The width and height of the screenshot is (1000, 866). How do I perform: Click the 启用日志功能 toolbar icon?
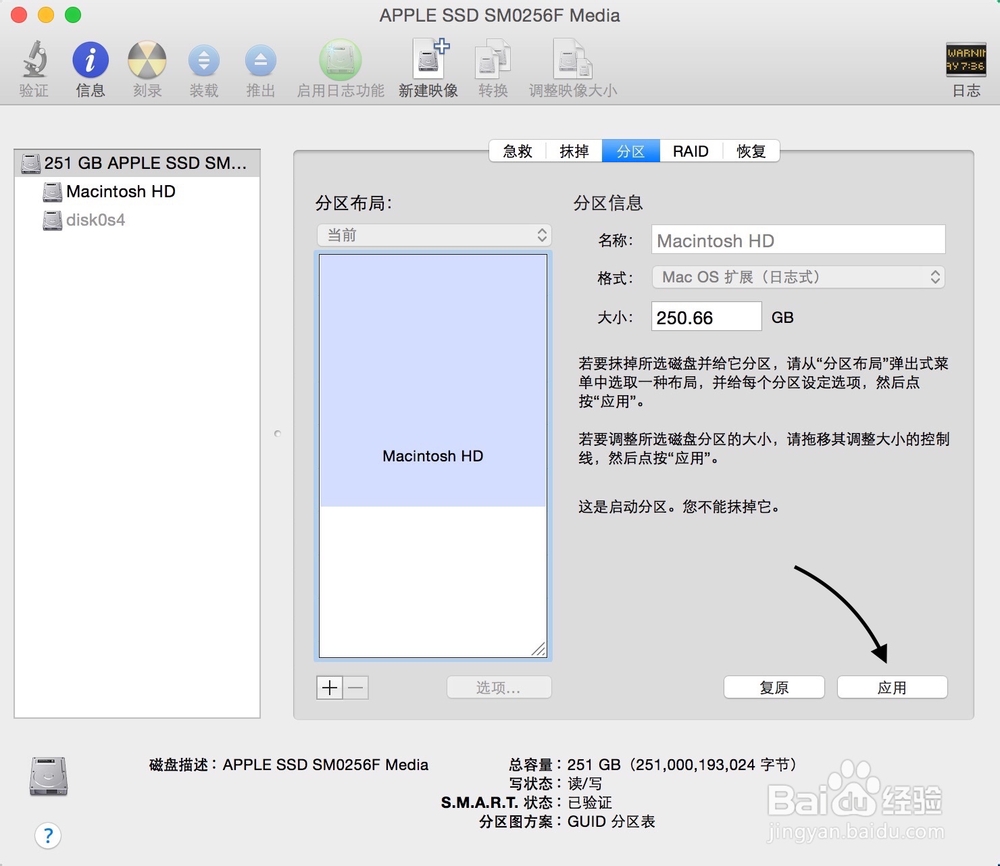point(340,62)
